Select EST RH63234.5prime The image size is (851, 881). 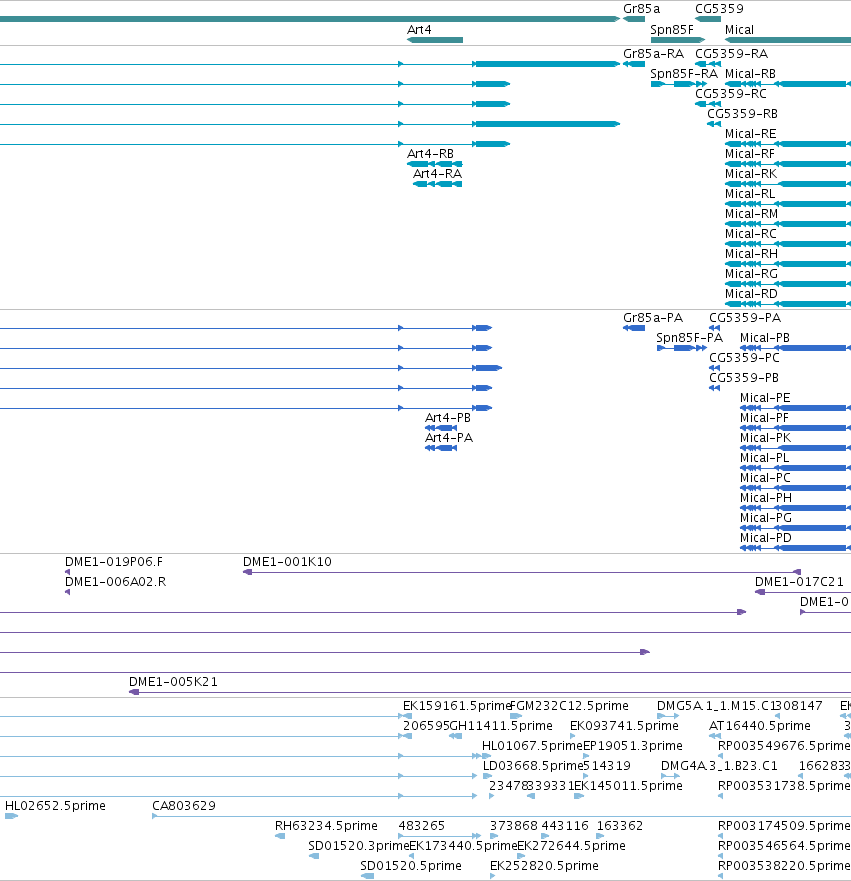point(280,836)
